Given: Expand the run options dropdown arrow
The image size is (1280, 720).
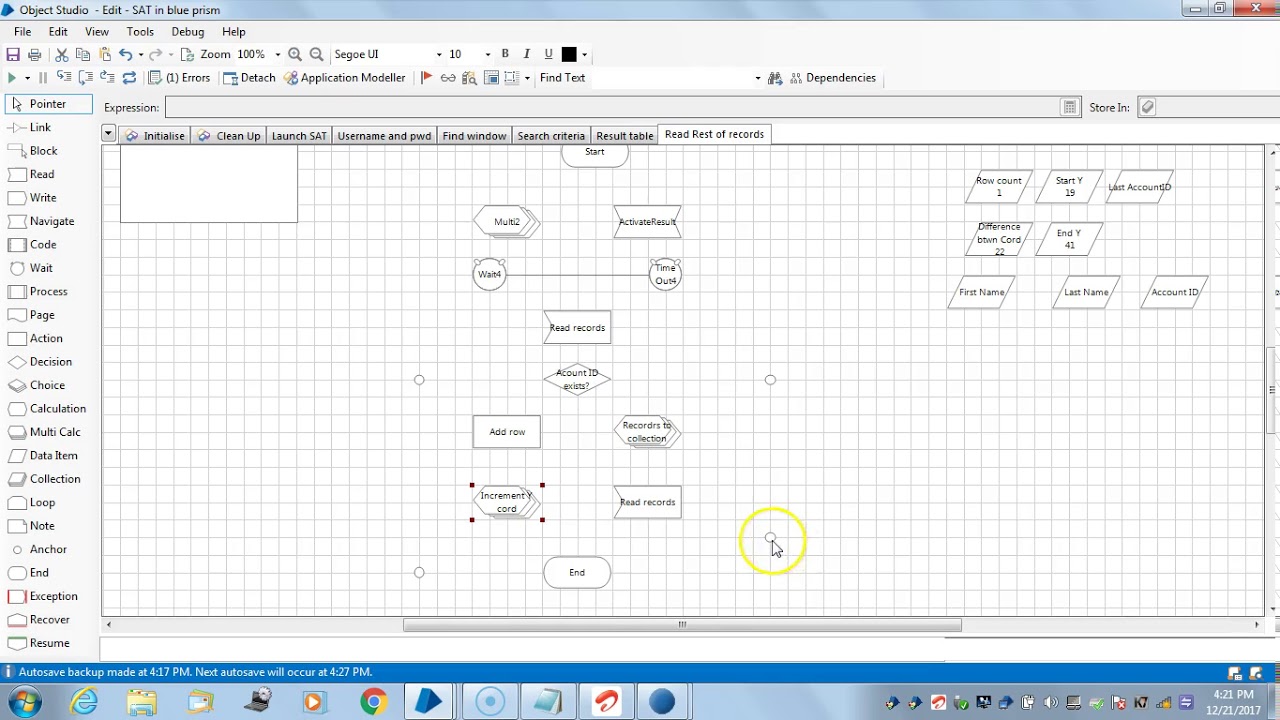Looking at the screenshot, I should click(x=26, y=78).
